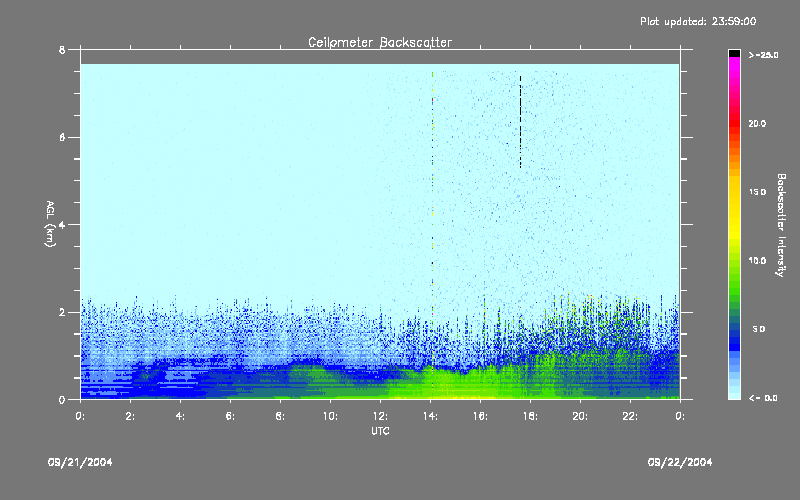Click the black vertical streak near 17:40 UTC

(x=520, y=121)
